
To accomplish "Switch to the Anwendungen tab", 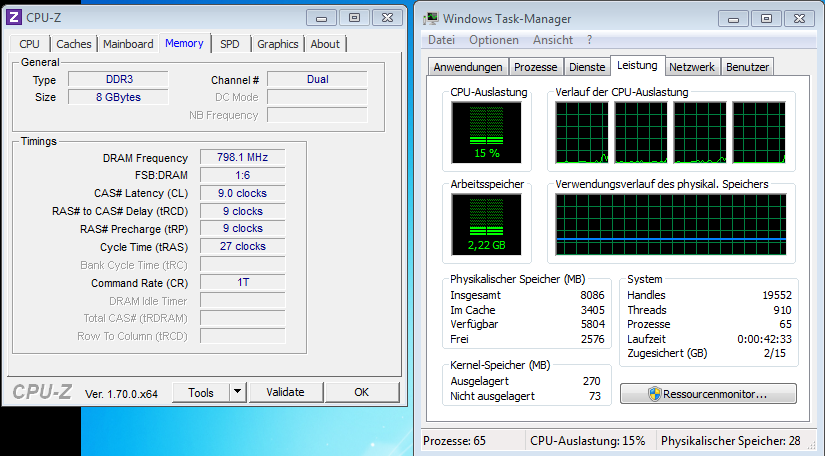I will 468,67.
